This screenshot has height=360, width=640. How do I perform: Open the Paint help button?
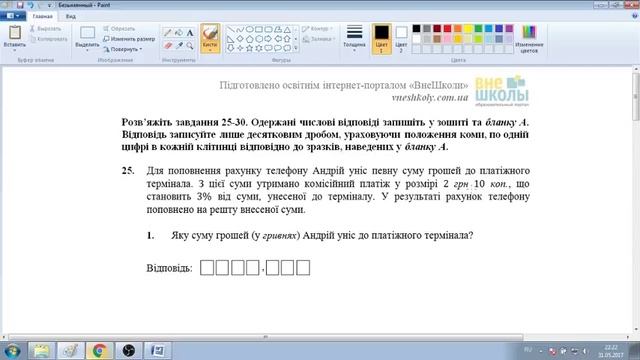click(x=635, y=16)
